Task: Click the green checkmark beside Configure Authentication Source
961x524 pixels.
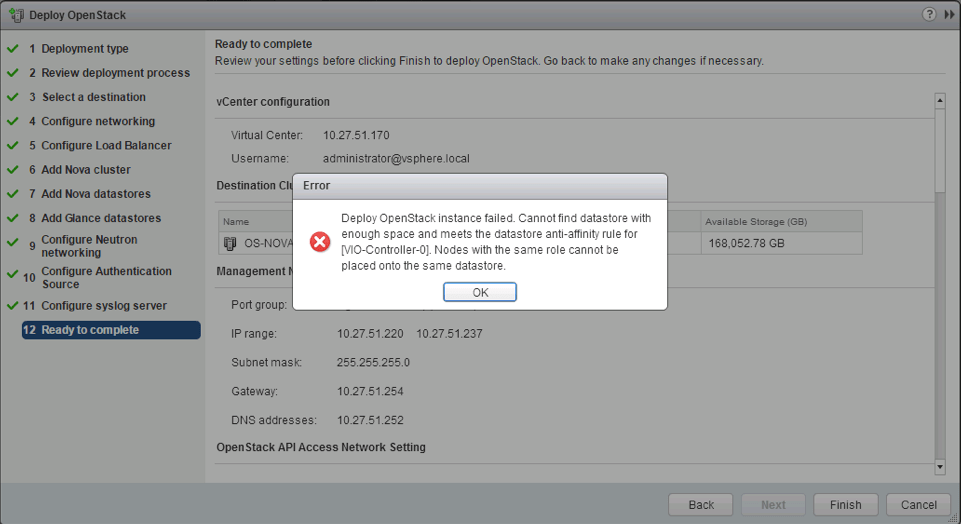Action: 12,274
